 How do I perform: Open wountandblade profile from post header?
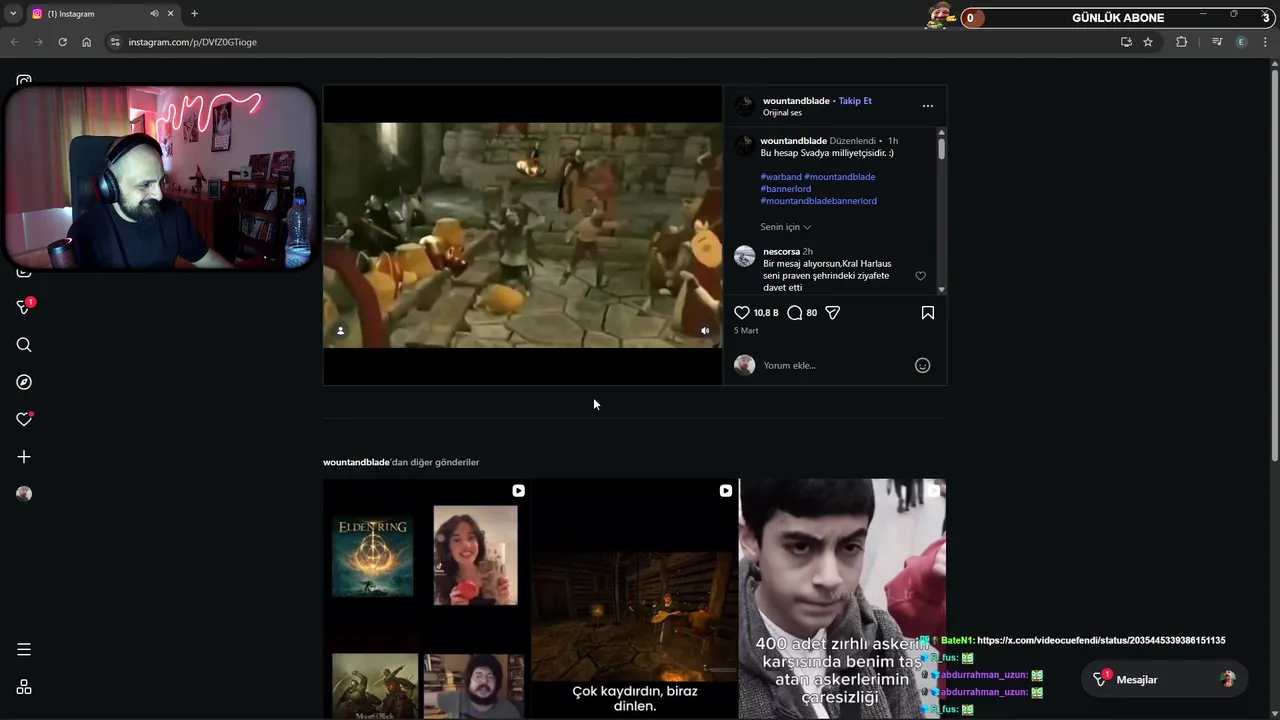point(796,101)
